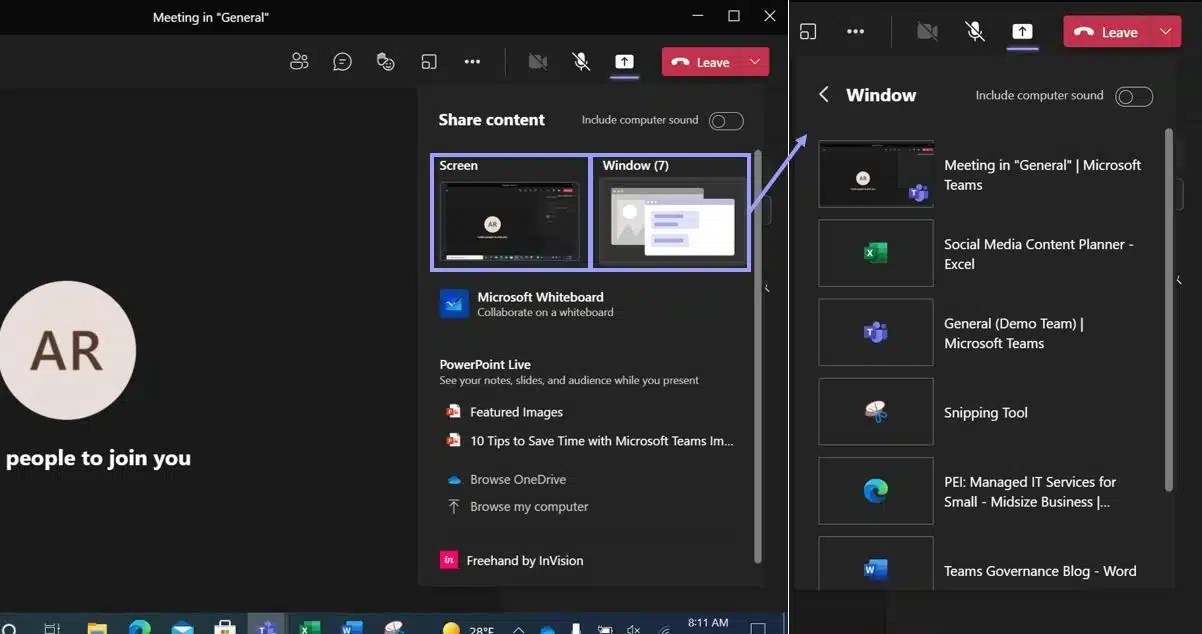
Task: Open the reactions icon in the meeting toolbar
Action: click(x=386, y=62)
